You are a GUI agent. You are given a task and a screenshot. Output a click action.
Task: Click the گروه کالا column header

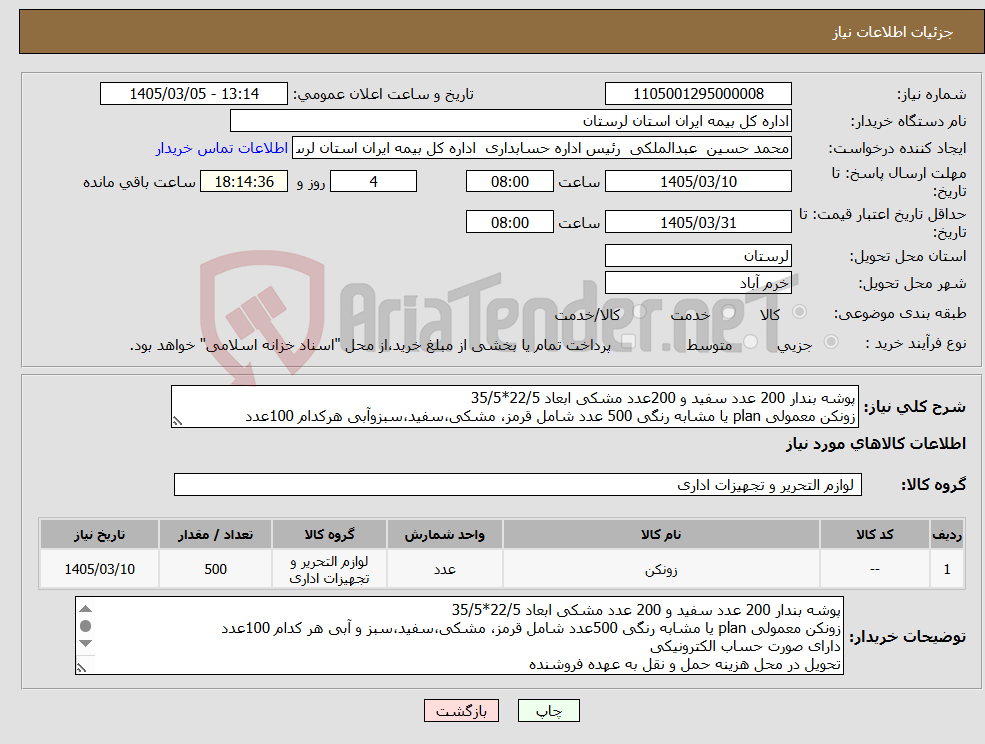329,535
